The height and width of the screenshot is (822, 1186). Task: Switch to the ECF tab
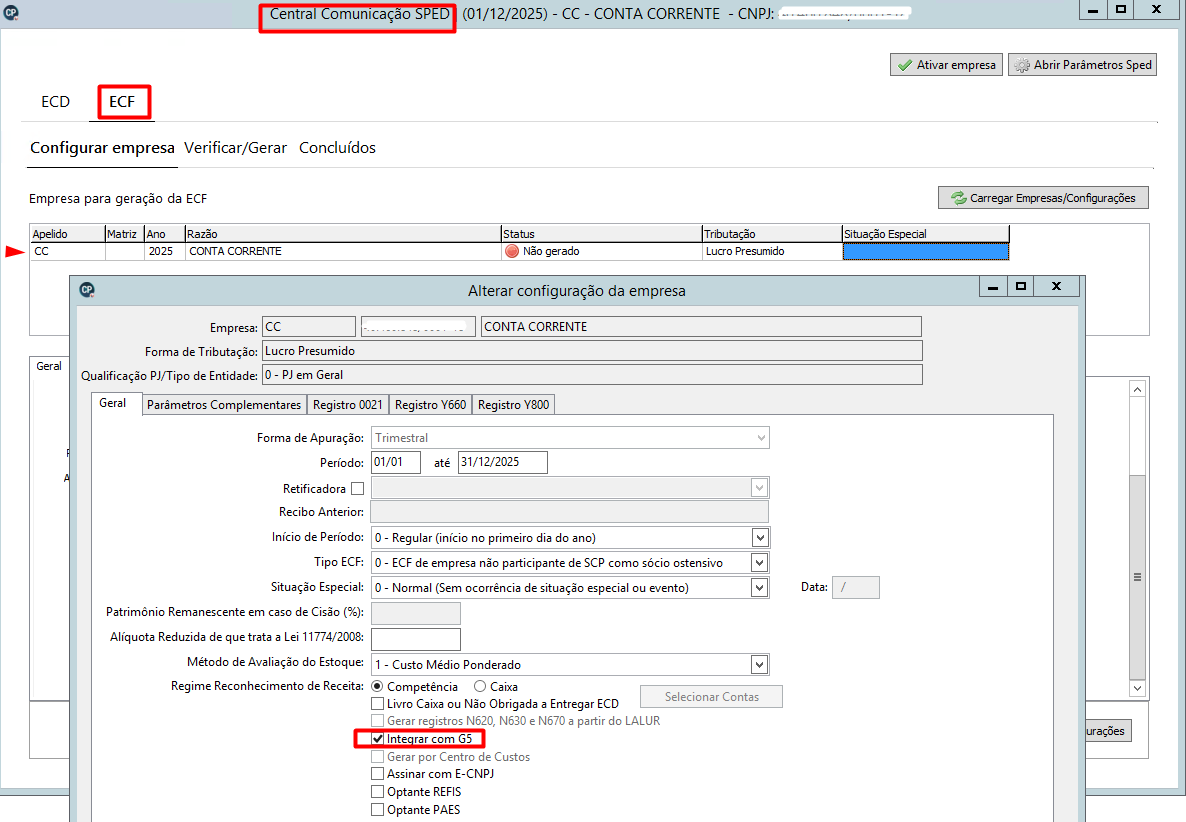122,102
